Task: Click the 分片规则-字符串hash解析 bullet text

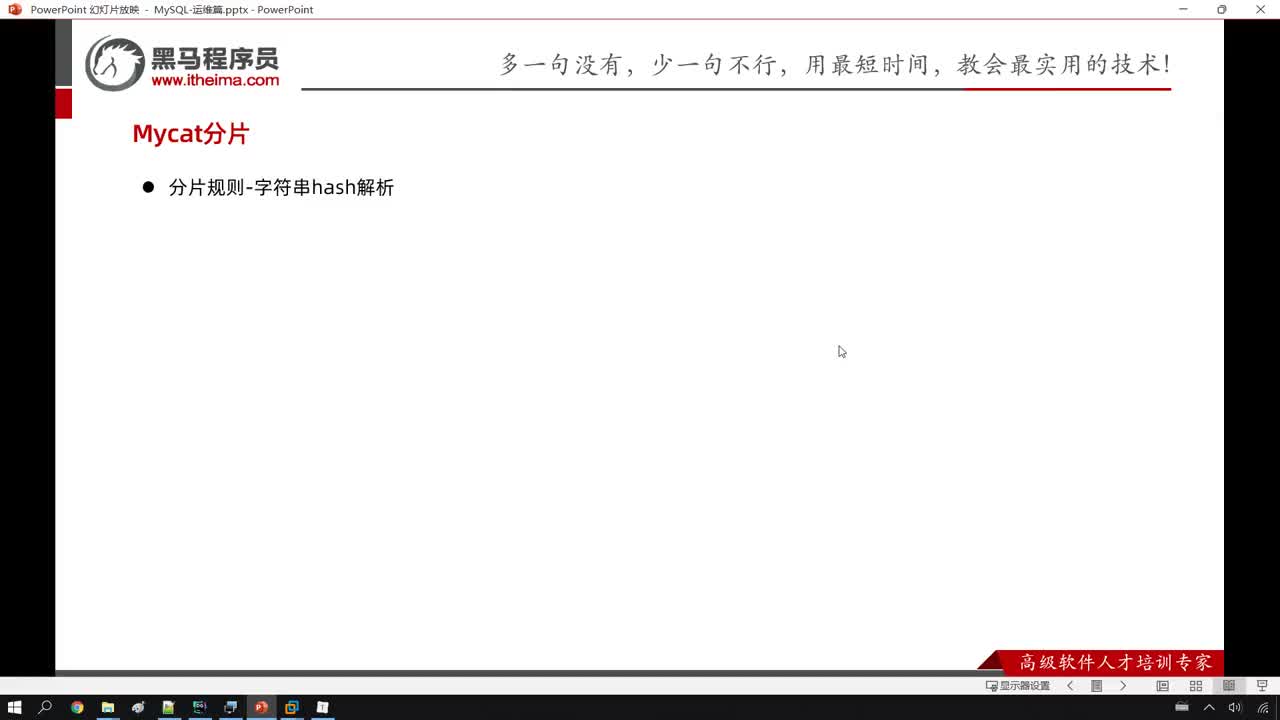Action: [x=281, y=187]
